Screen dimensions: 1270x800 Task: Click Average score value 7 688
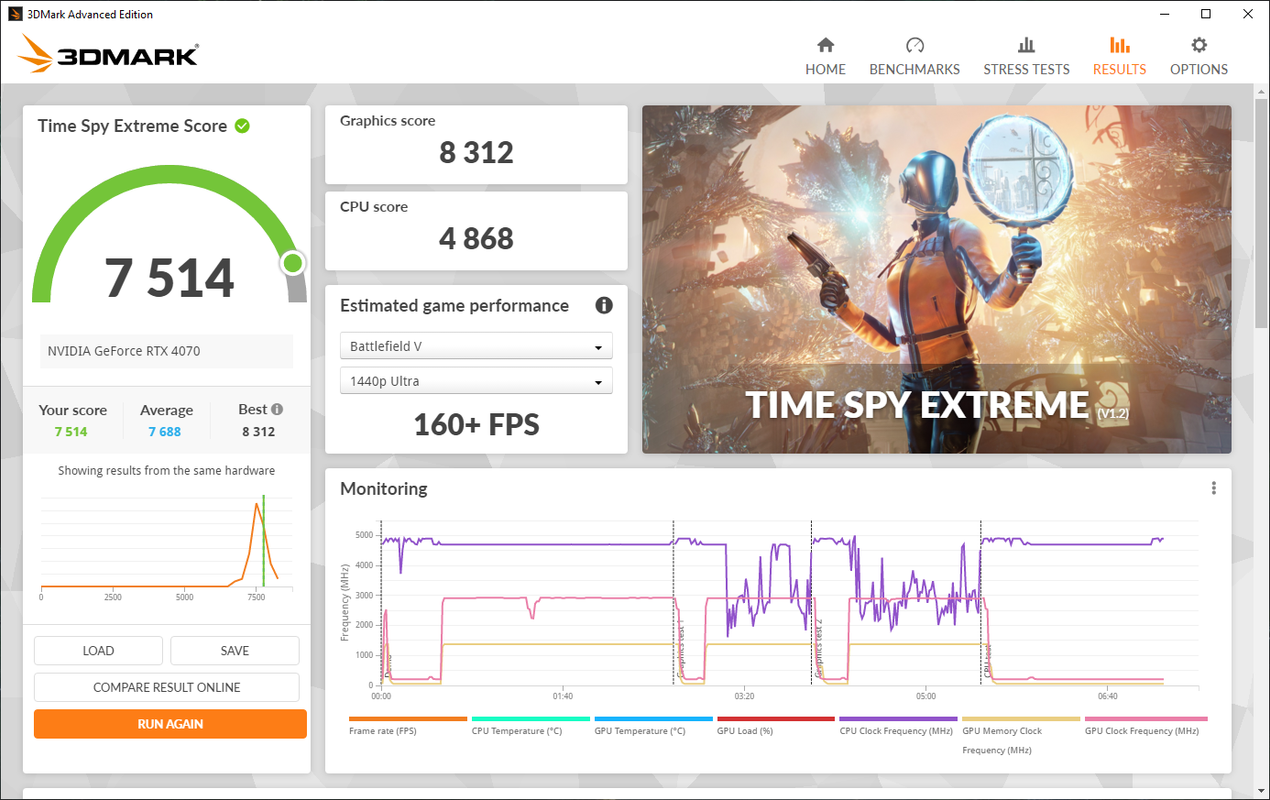coord(165,432)
